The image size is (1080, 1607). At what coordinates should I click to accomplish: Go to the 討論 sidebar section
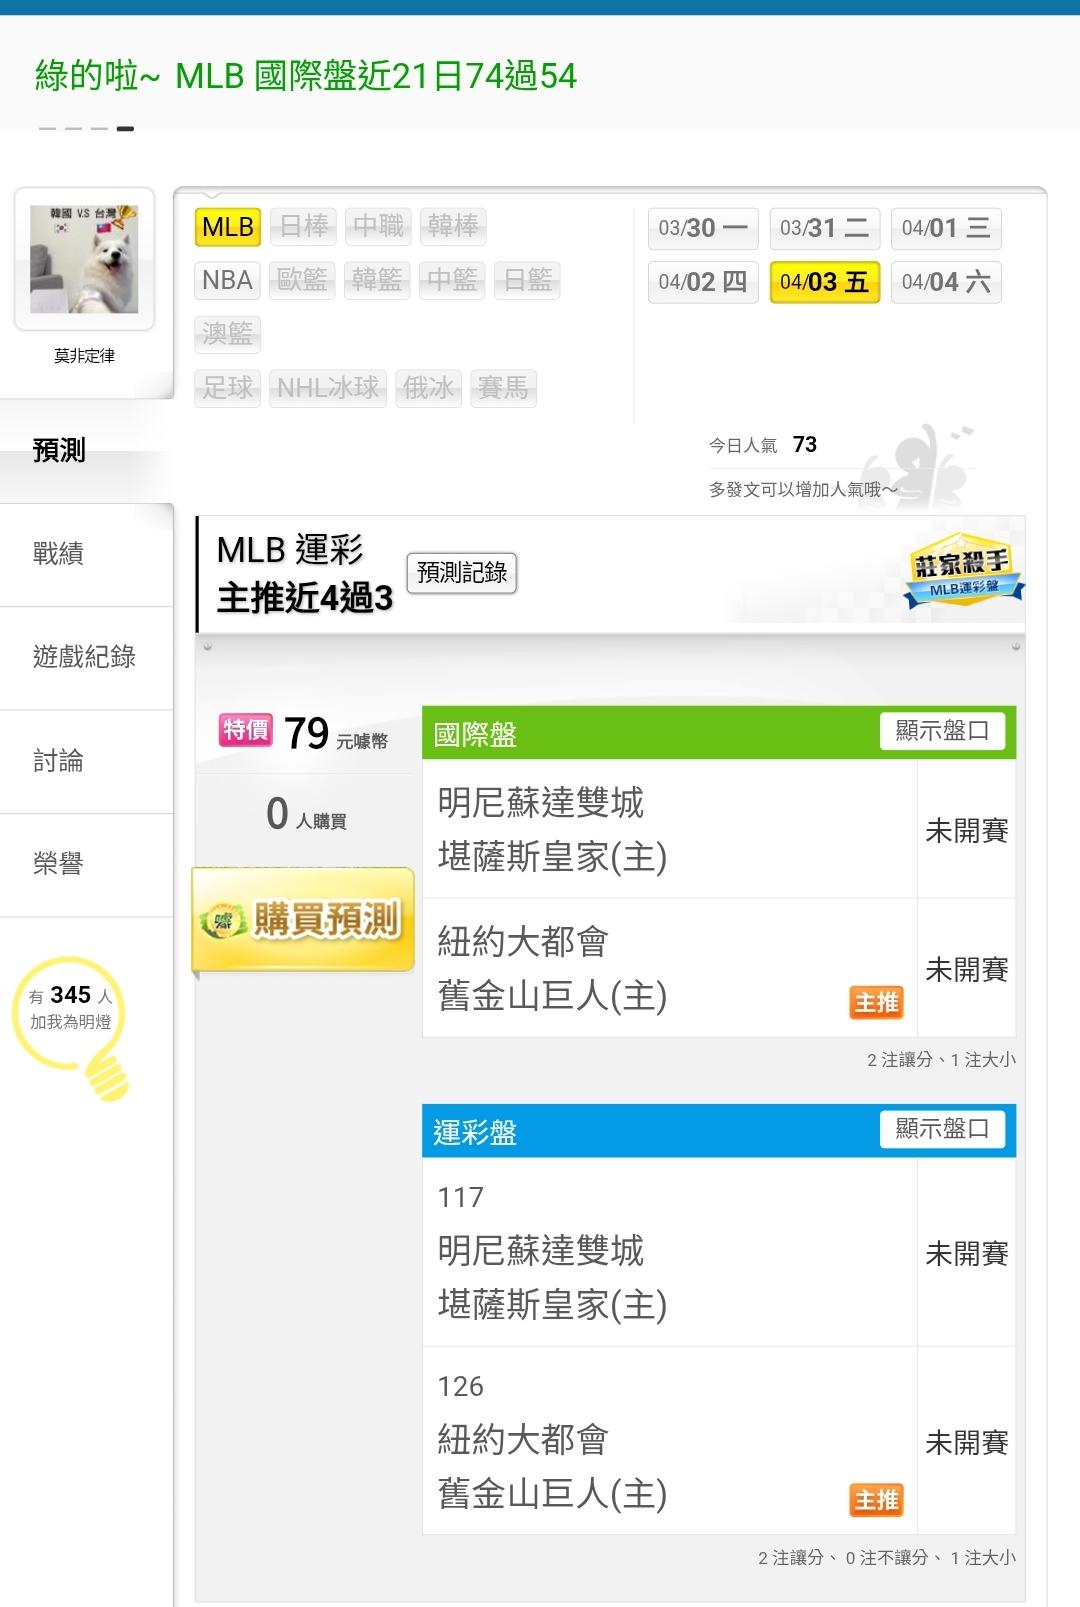click(x=58, y=761)
